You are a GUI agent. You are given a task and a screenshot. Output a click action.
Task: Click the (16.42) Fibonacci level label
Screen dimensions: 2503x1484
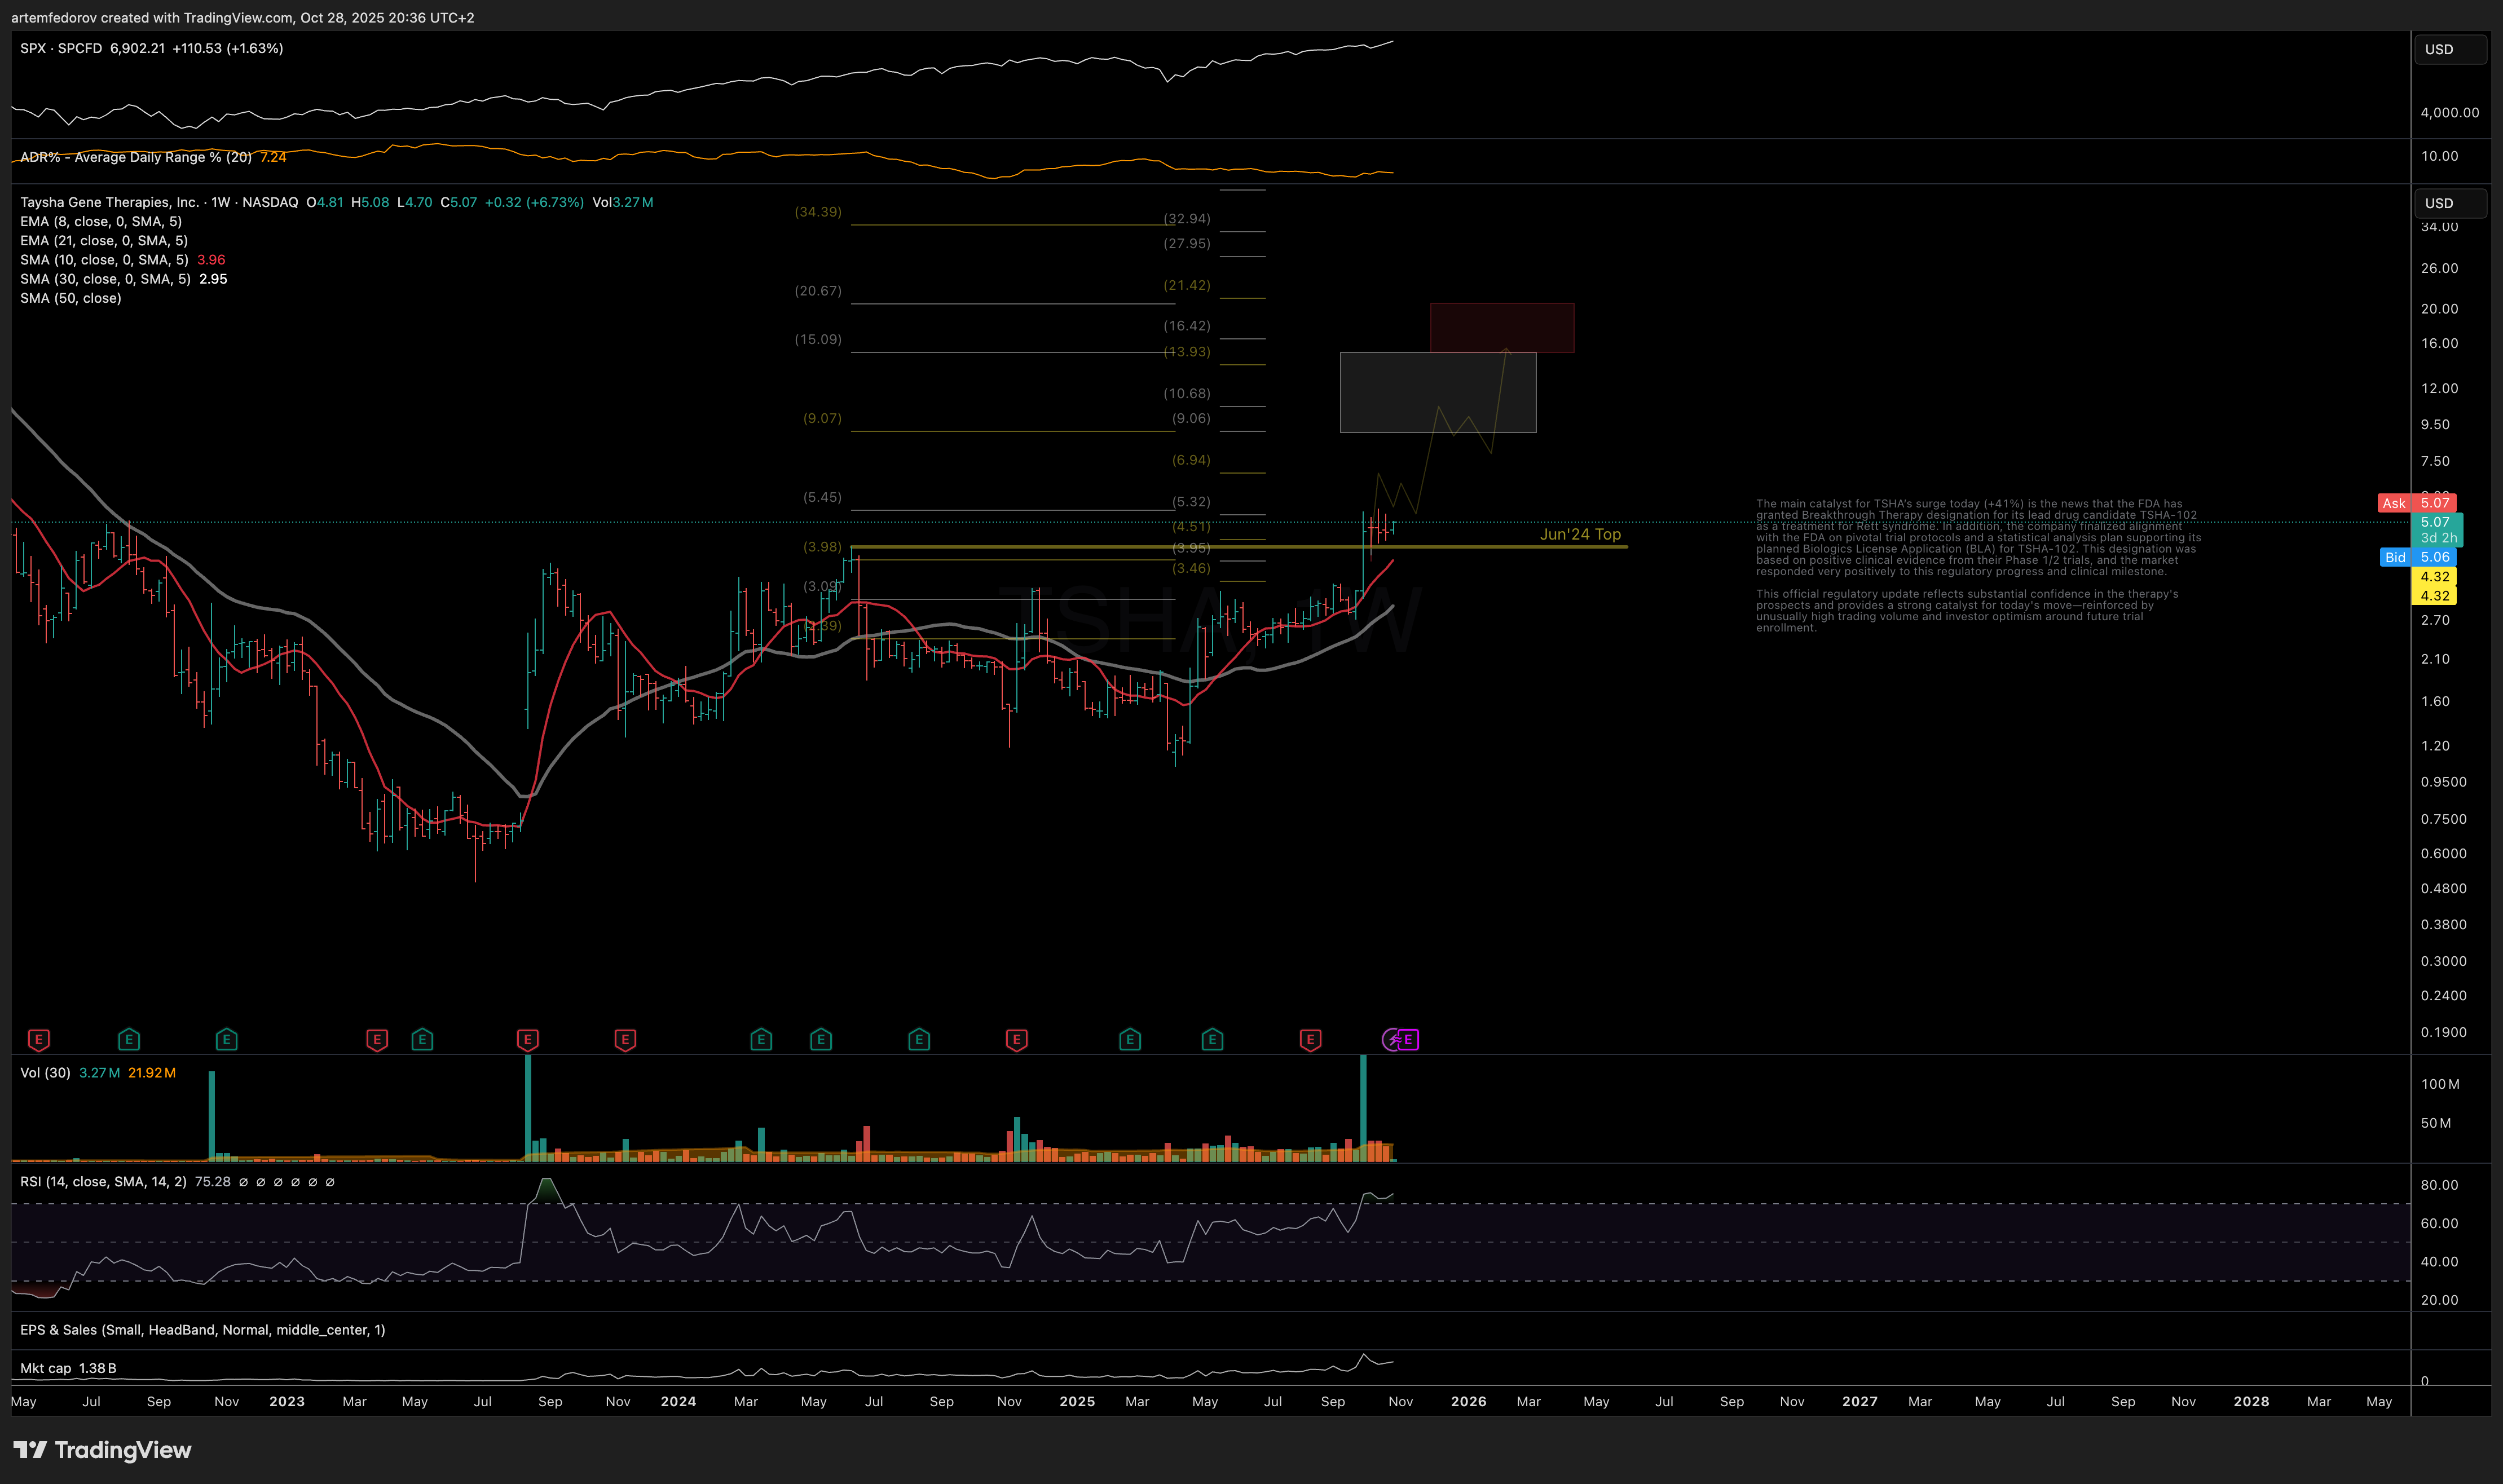point(1187,326)
